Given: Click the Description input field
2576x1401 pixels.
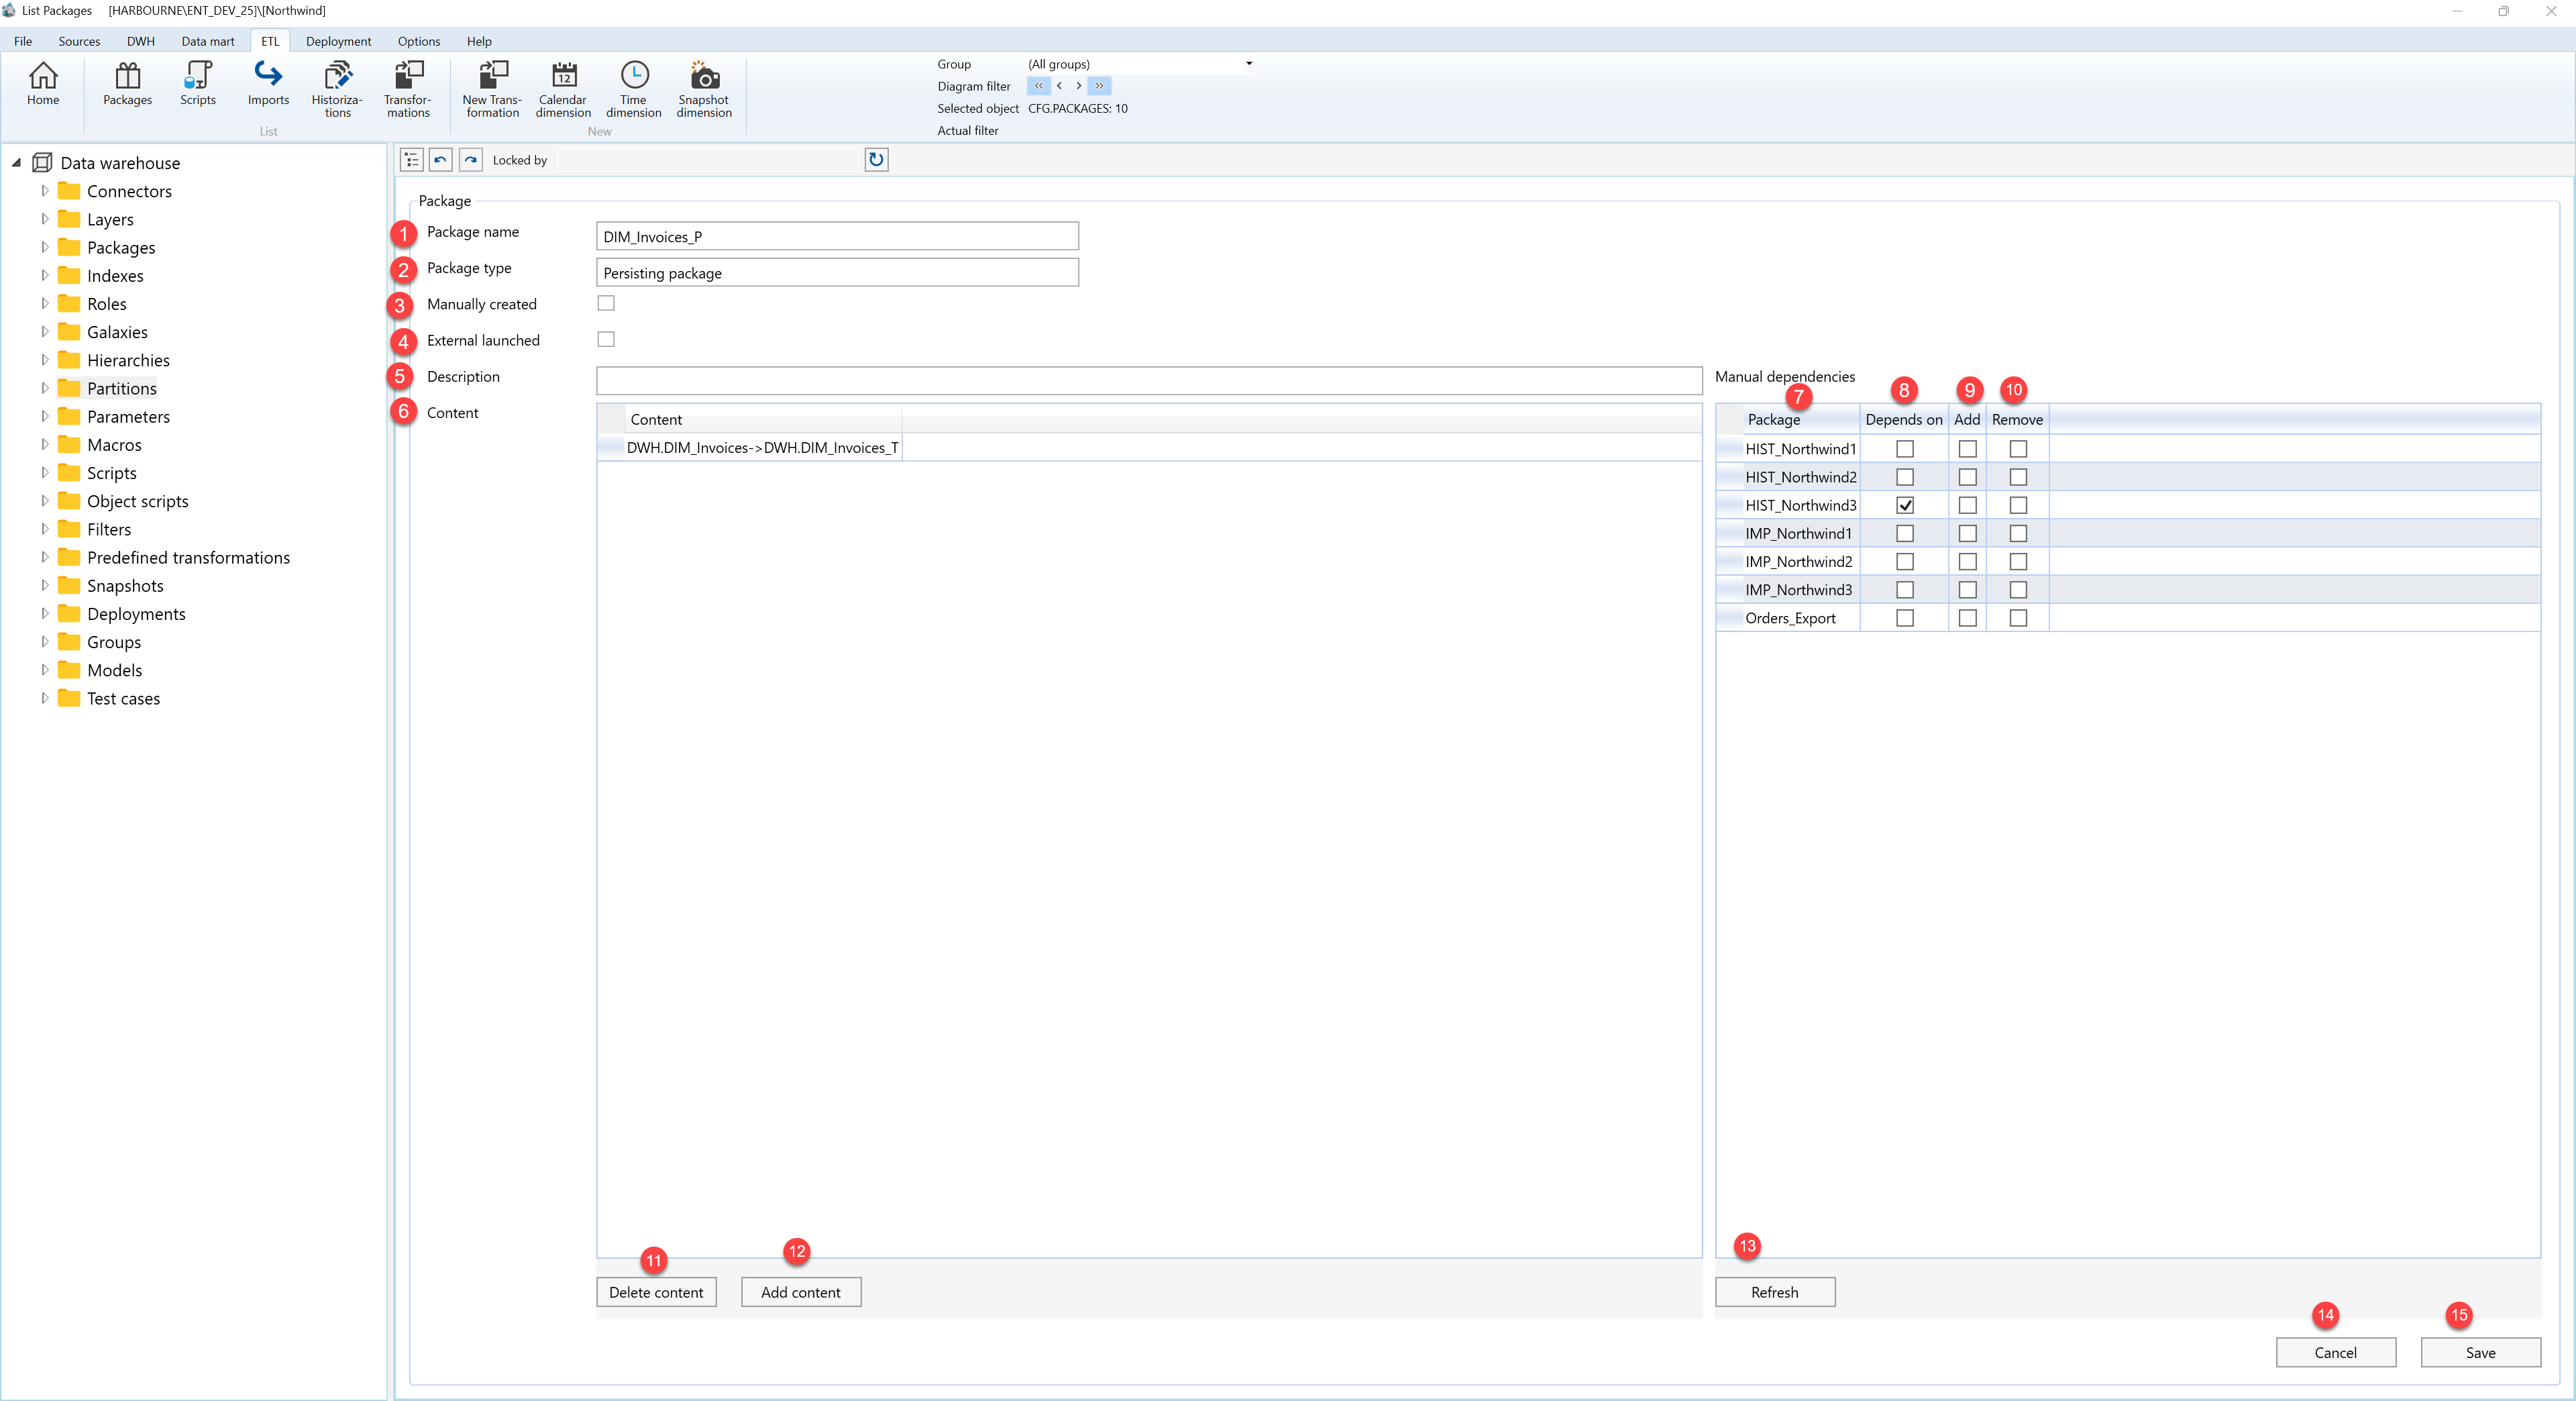Looking at the screenshot, I should coord(1149,380).
